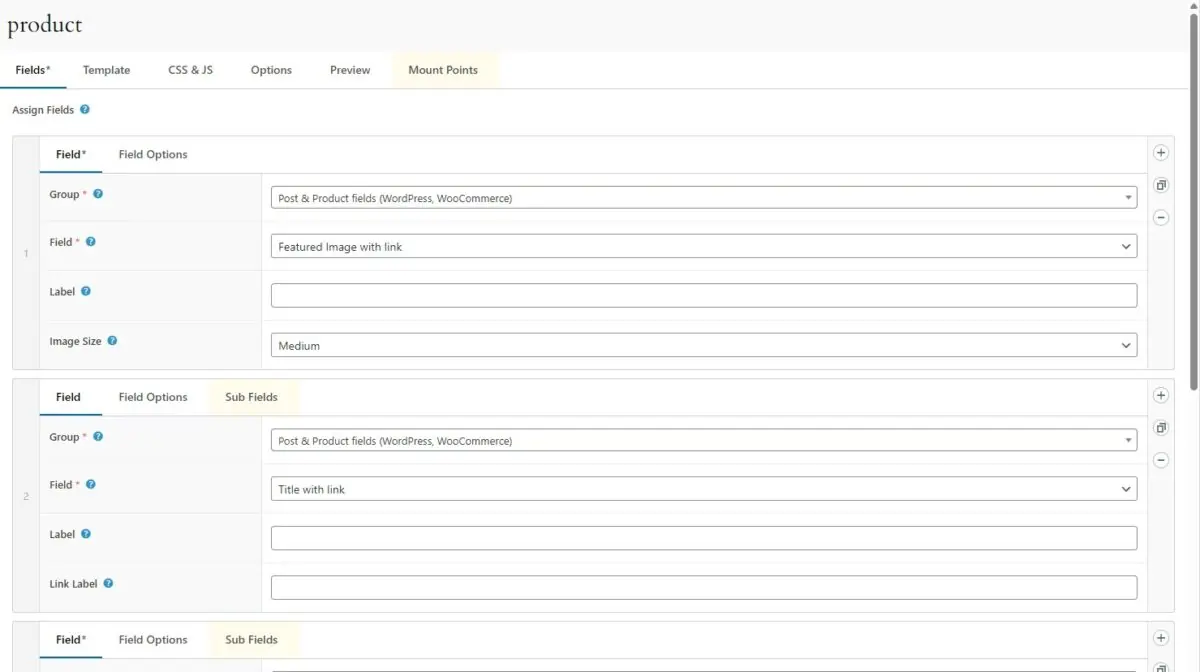Viewport: 1200px width, 672px height.
Task: Click the help icon beside Image Size
Action: tap(112, 341)
